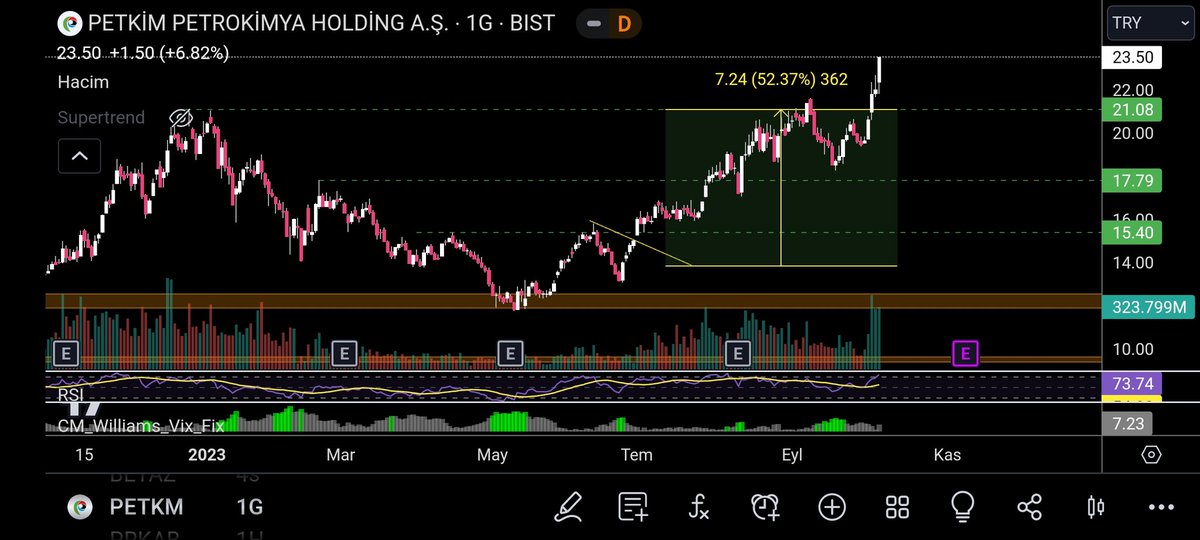Select the drawing pen tool

[x=569, y=506]
